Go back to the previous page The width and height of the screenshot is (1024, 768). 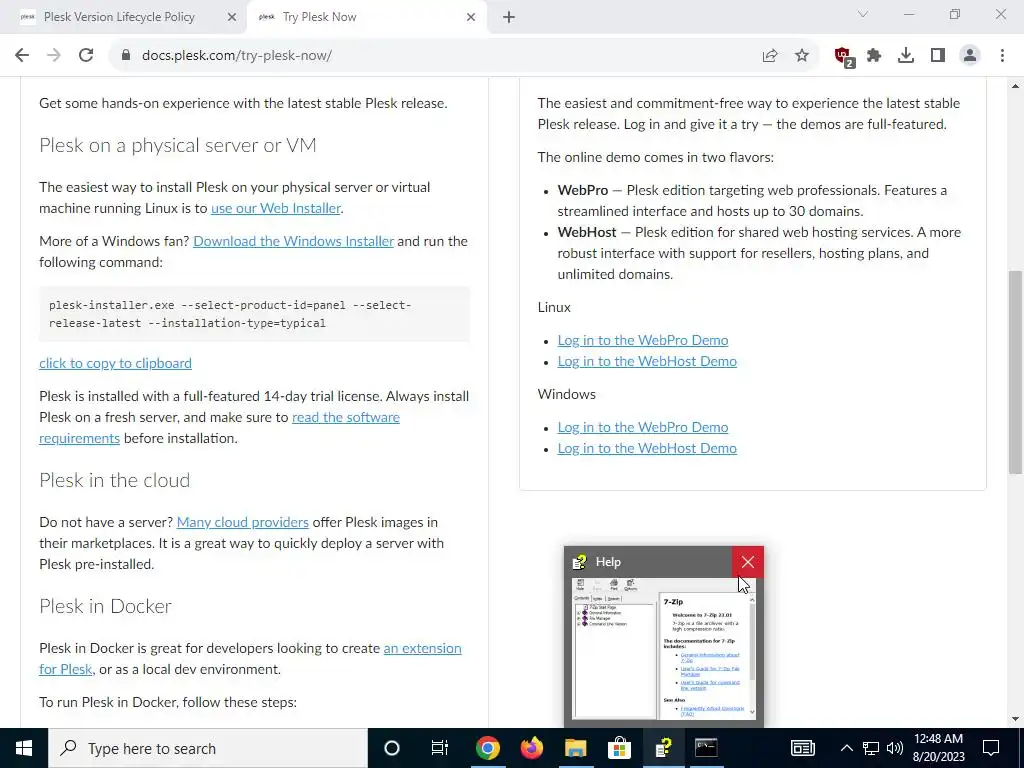point(22,56)
